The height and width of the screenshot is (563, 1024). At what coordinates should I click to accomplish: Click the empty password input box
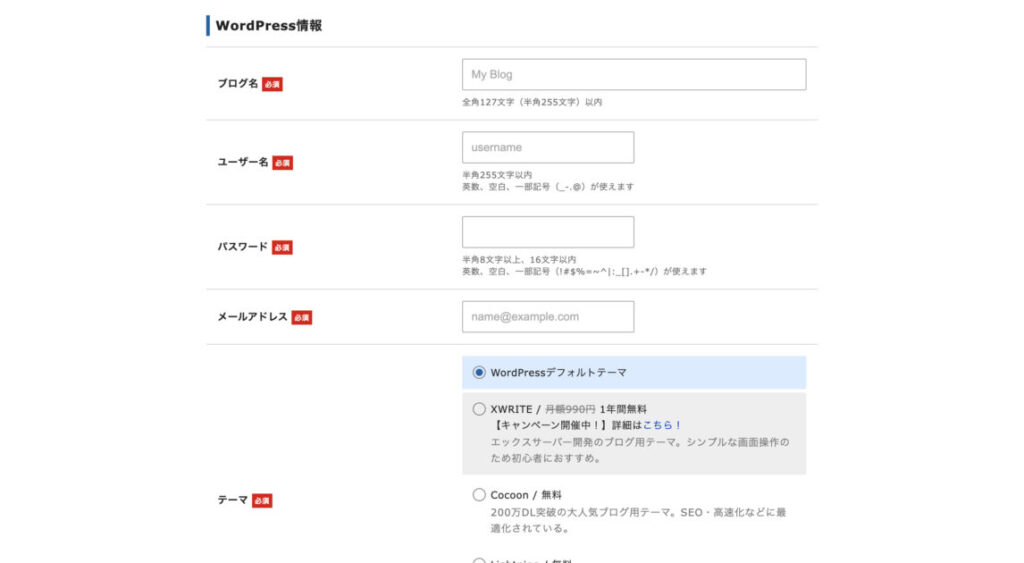547,232
